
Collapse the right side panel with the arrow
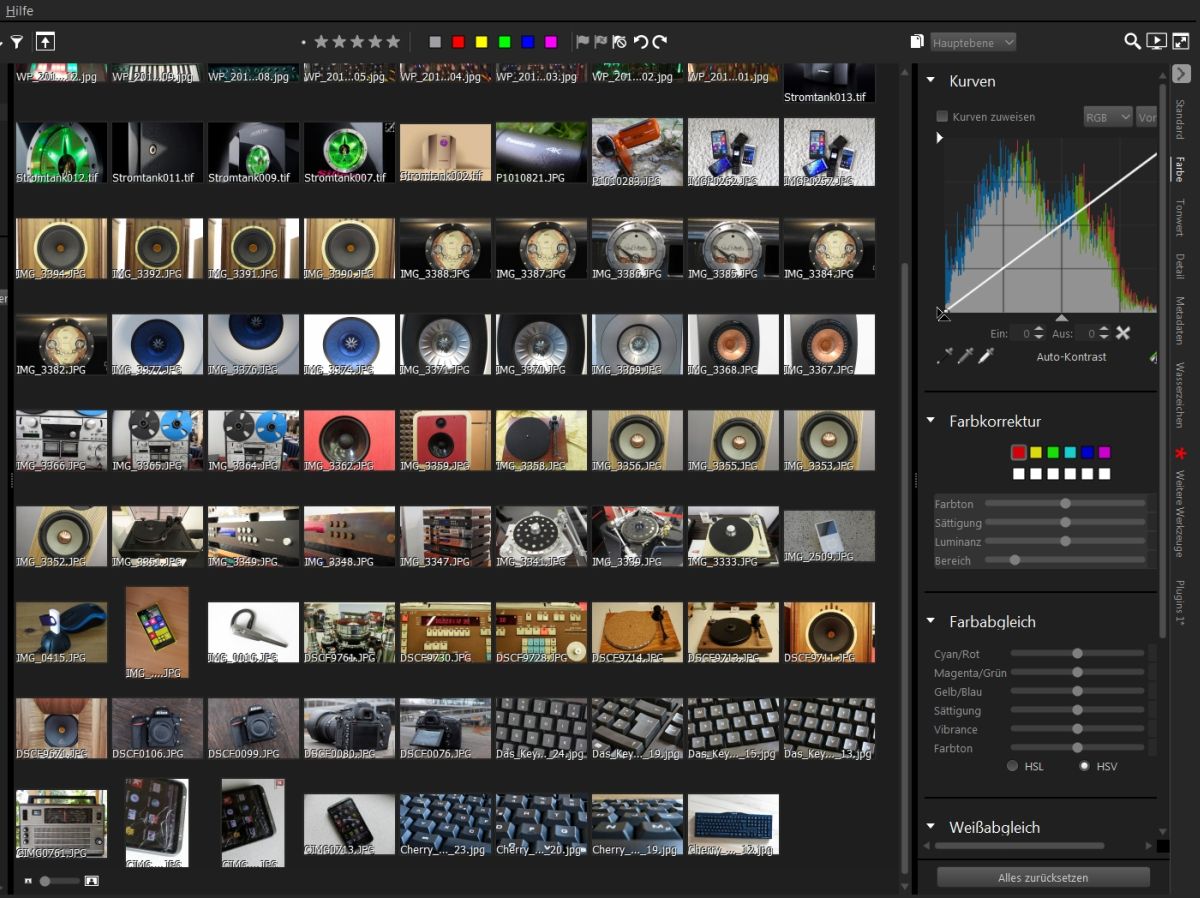pyautogui.click(x=1181, y=74)
